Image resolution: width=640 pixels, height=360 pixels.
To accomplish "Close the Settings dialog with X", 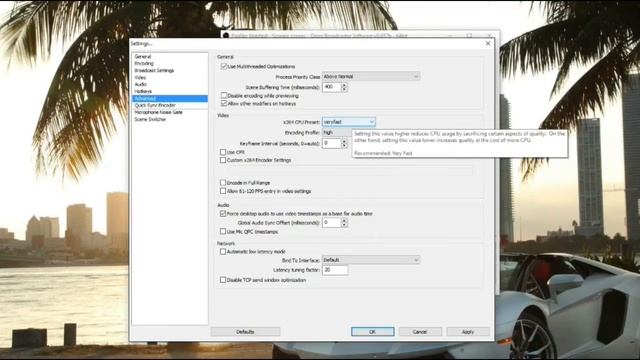I will [x=488, y=43].
